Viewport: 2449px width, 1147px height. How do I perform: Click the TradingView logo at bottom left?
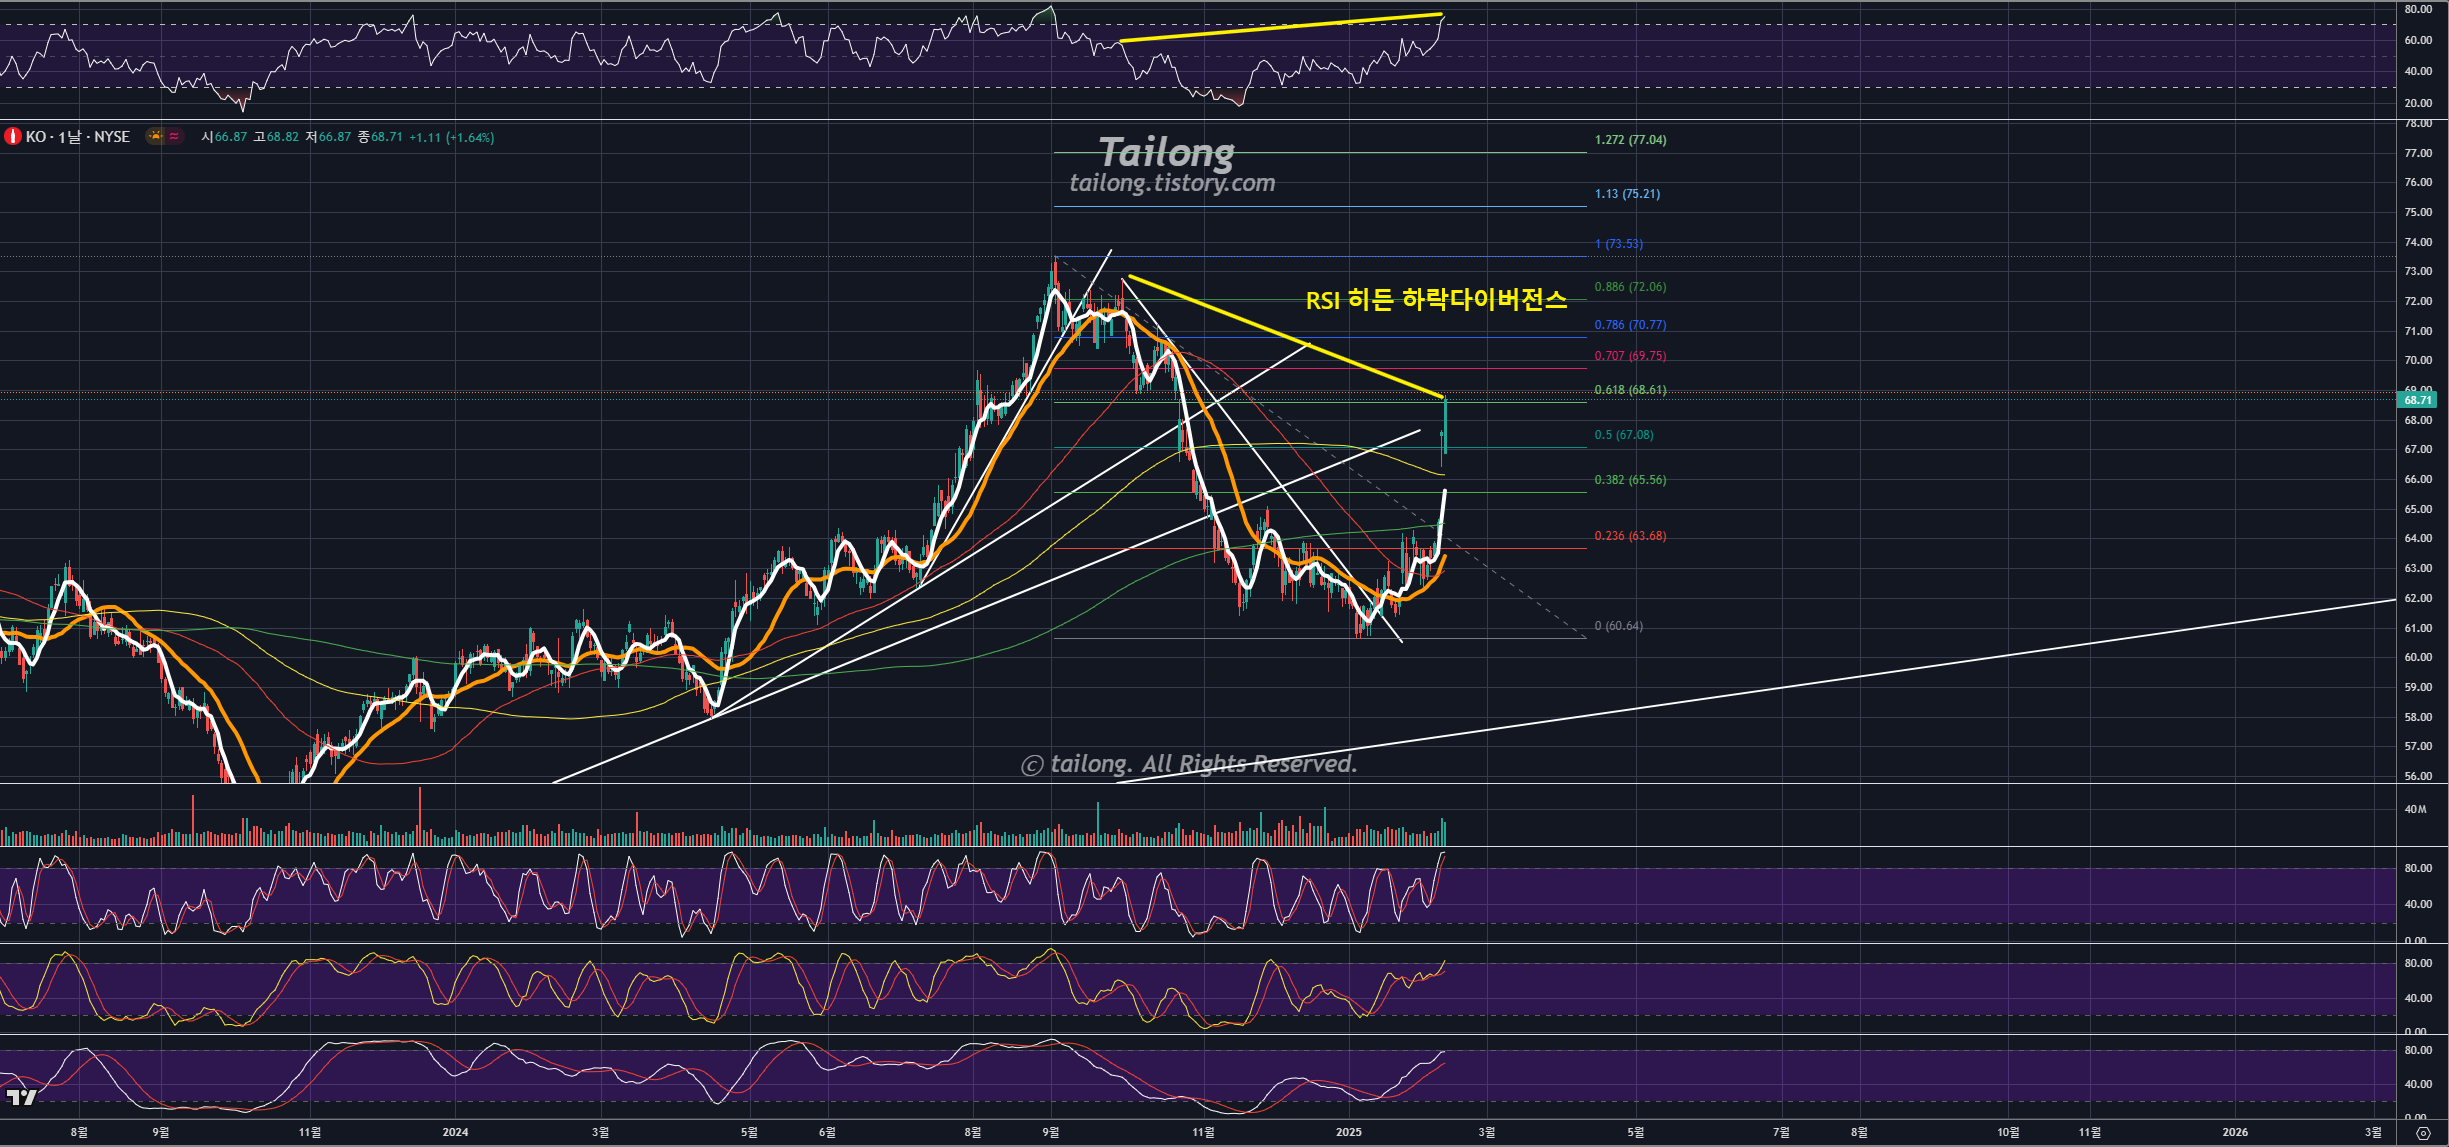(x=21, y=1097)
